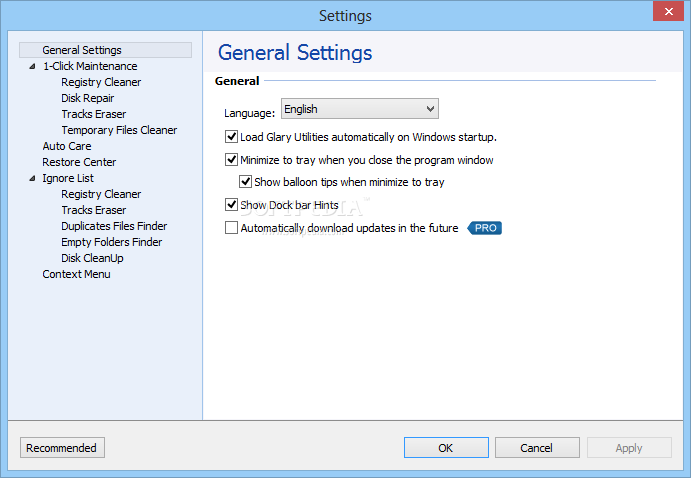The image size is (691, 478).
Task: Click the PRO badge next to automatic updates
Action: pyautogui.click(x=485, y=228)
